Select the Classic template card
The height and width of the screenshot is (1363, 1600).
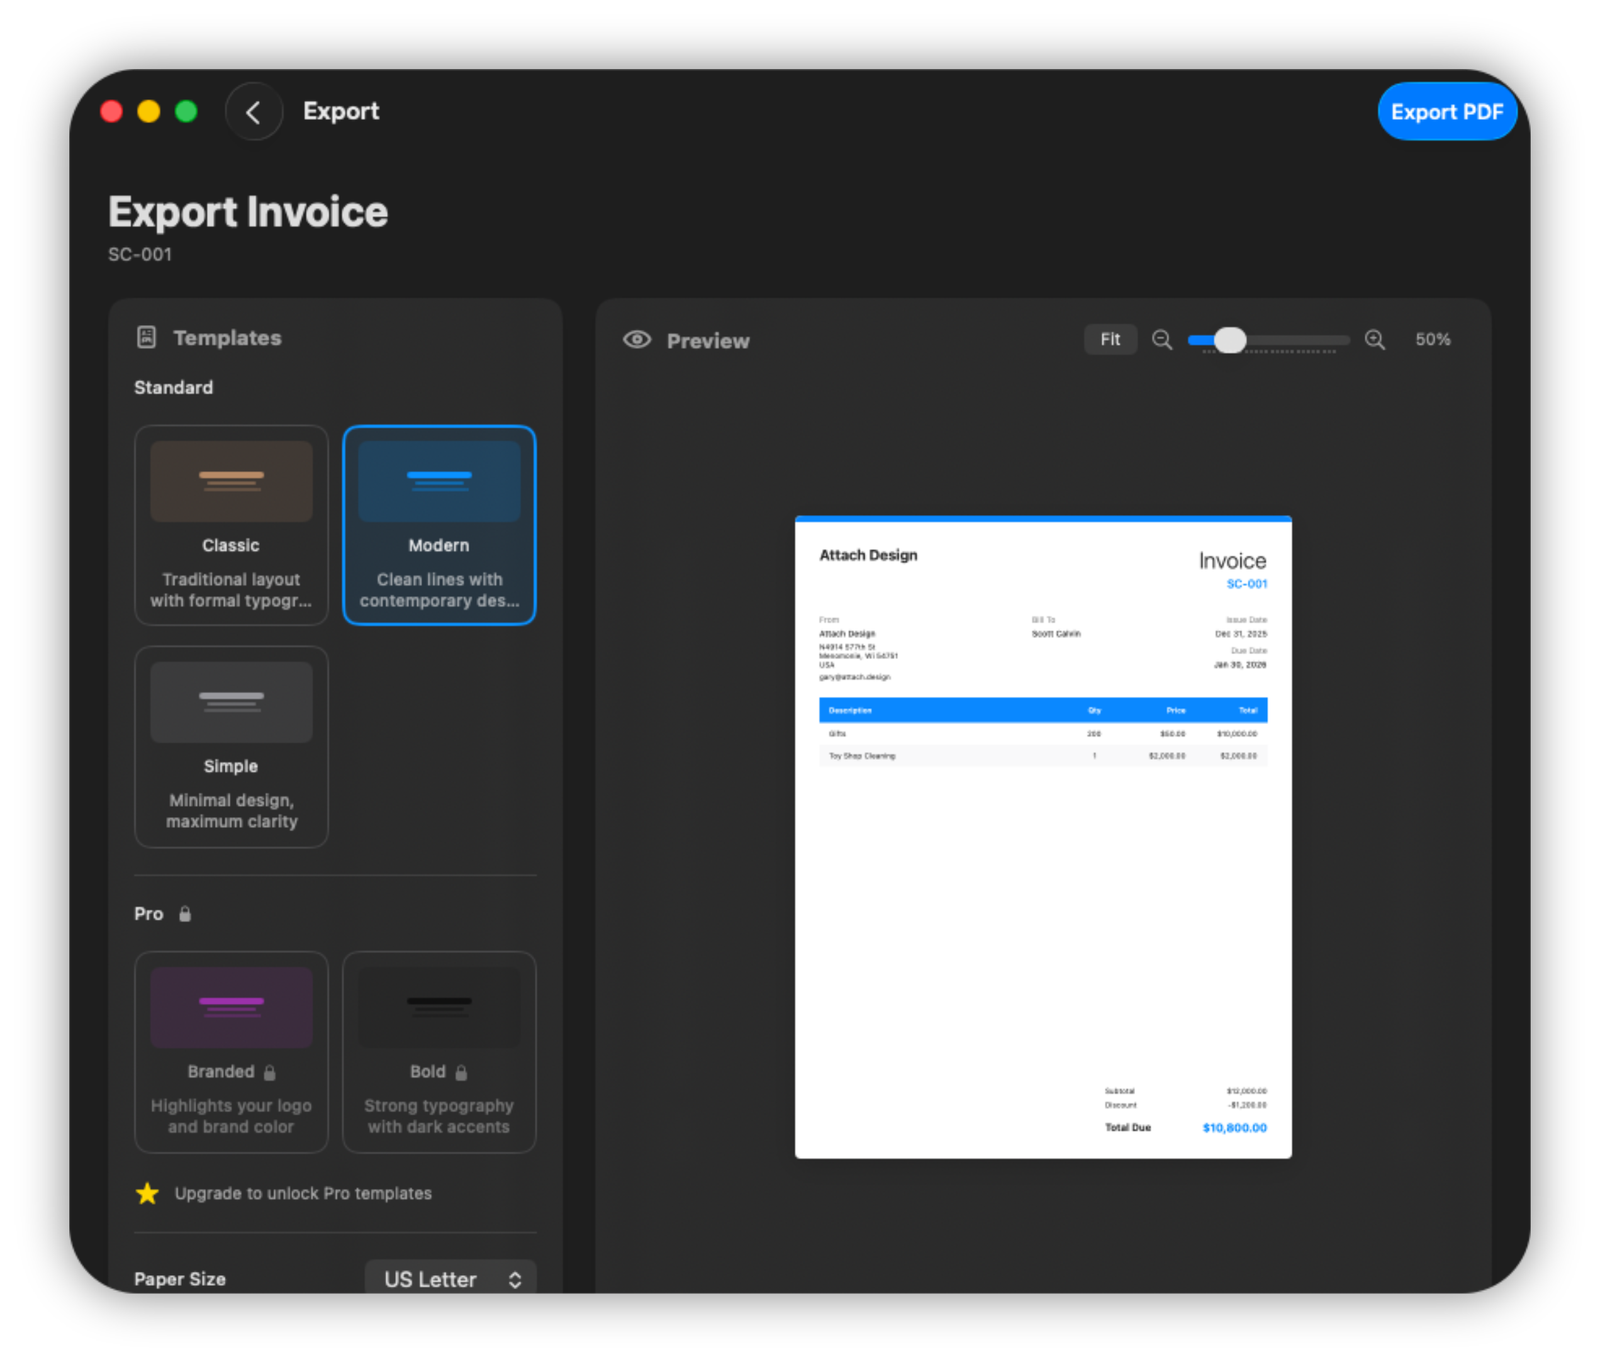[x=231, y=525]
